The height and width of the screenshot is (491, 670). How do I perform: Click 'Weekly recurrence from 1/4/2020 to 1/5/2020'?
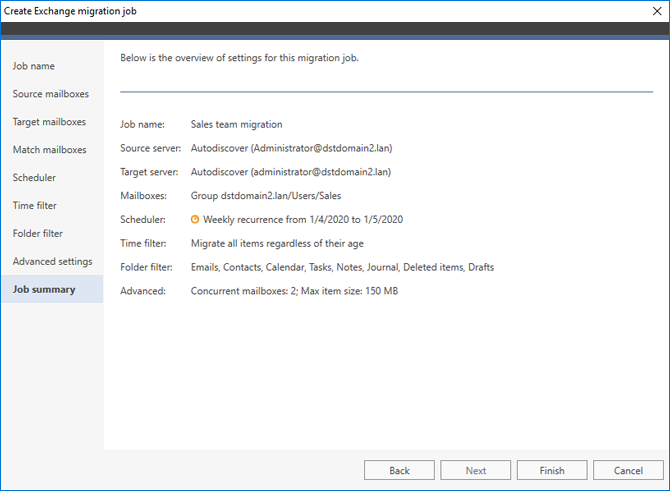tap(303, 219)
